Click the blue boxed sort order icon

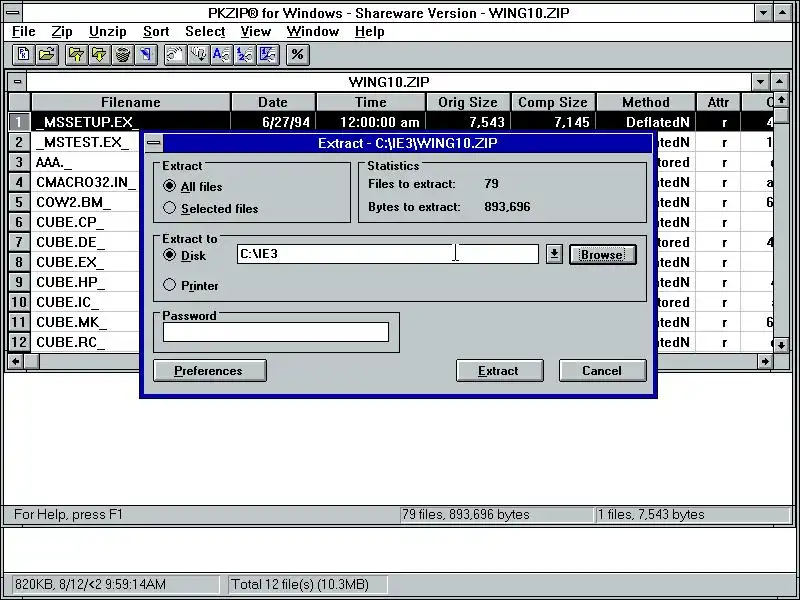(x=268, y=55)
